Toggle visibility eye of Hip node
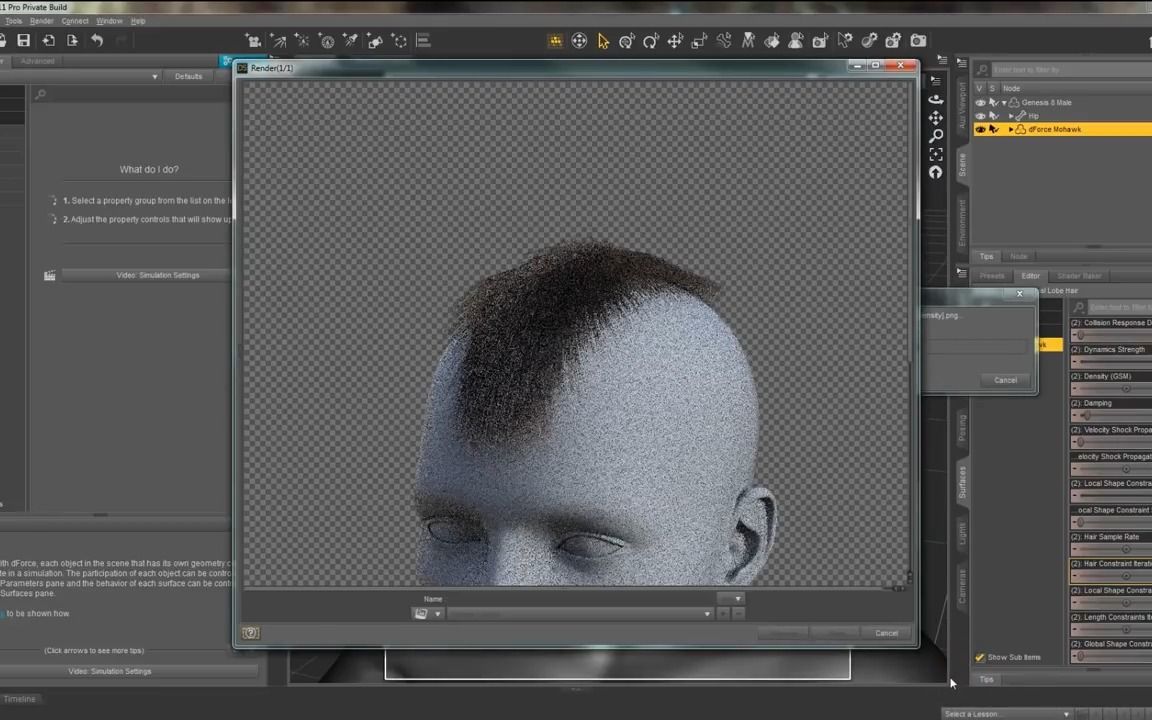Viewport: 1152px width, 720px height. [980, 116]
